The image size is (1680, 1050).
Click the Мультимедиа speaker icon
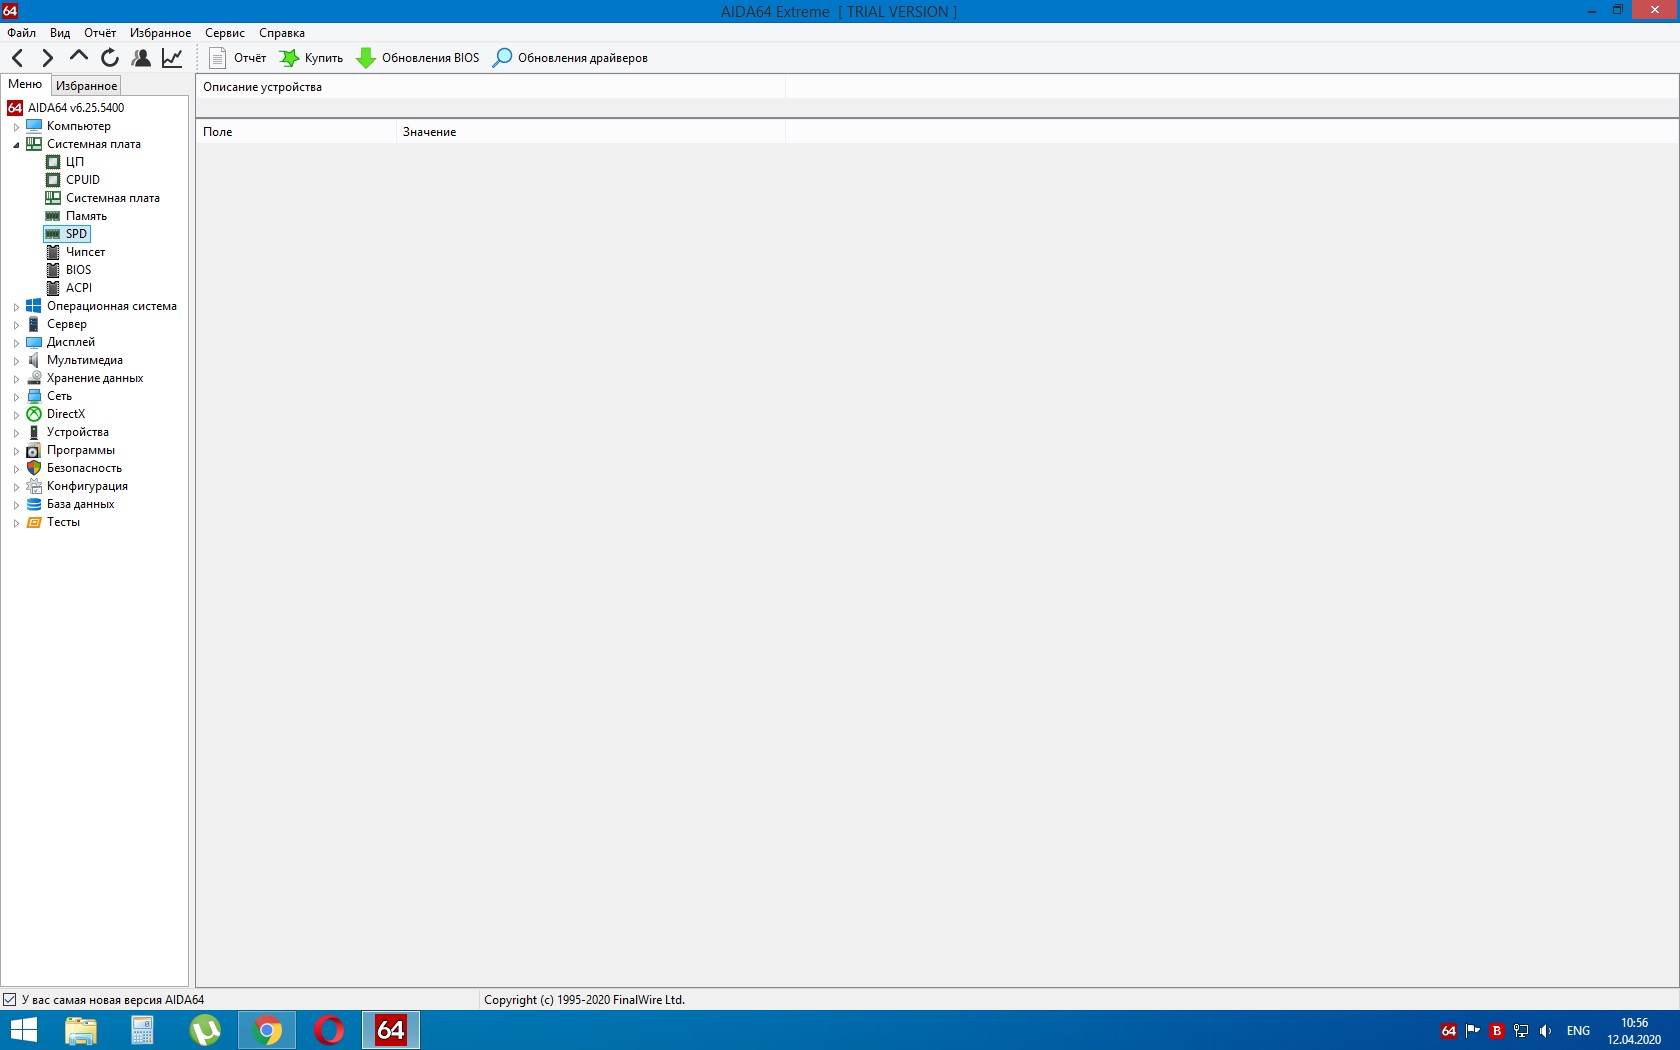(34, 360)
